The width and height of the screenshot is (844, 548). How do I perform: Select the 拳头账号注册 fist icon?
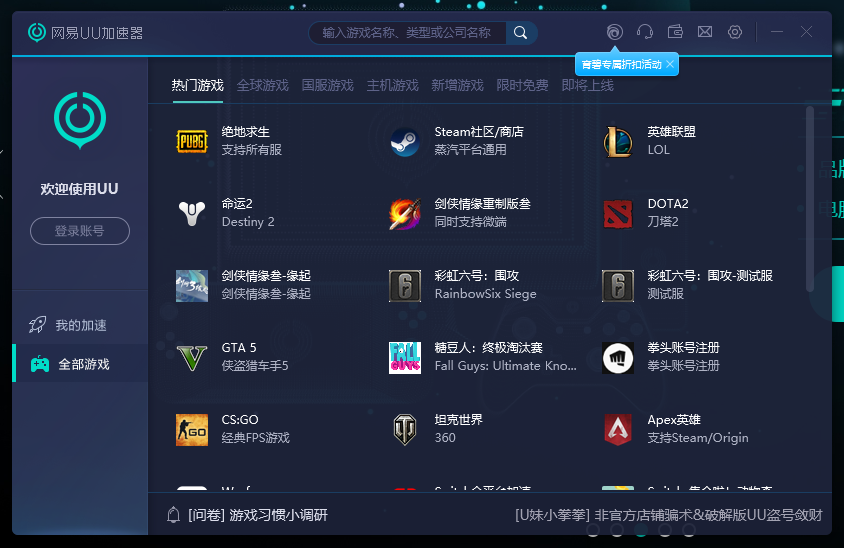coord(618,358)
